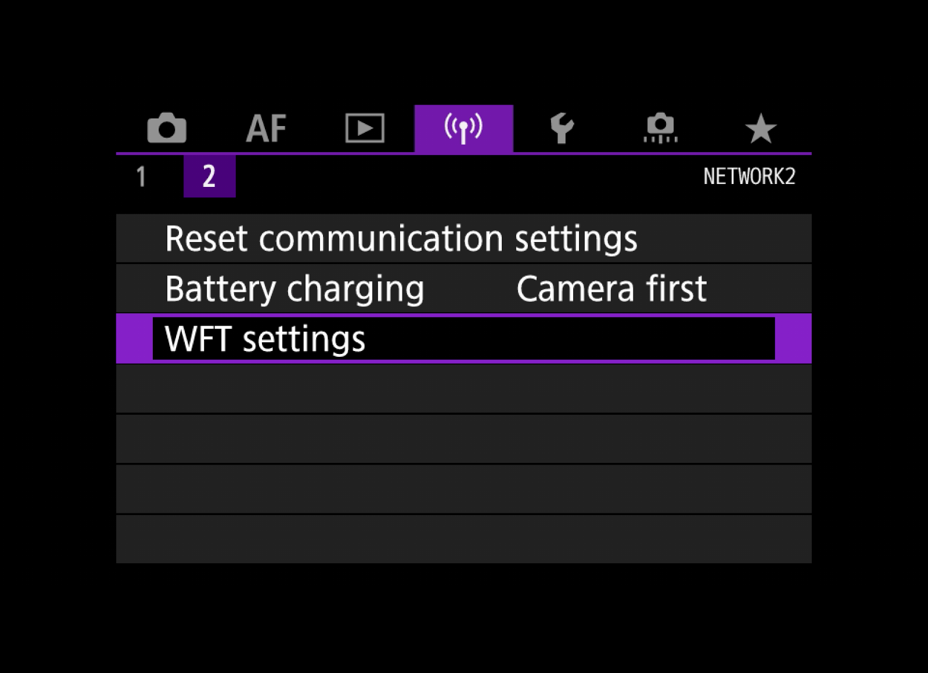Open the Playback menu tab icon
928x673 pixels.
365,128
